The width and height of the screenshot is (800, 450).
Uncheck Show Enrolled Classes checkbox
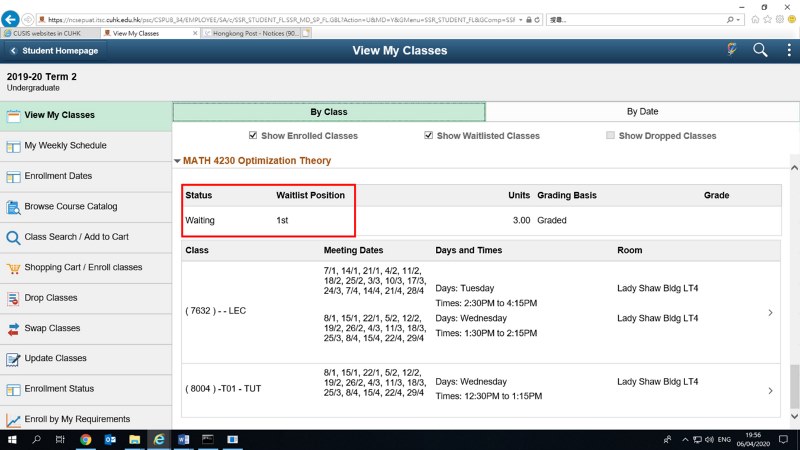[x=253, y=136]
